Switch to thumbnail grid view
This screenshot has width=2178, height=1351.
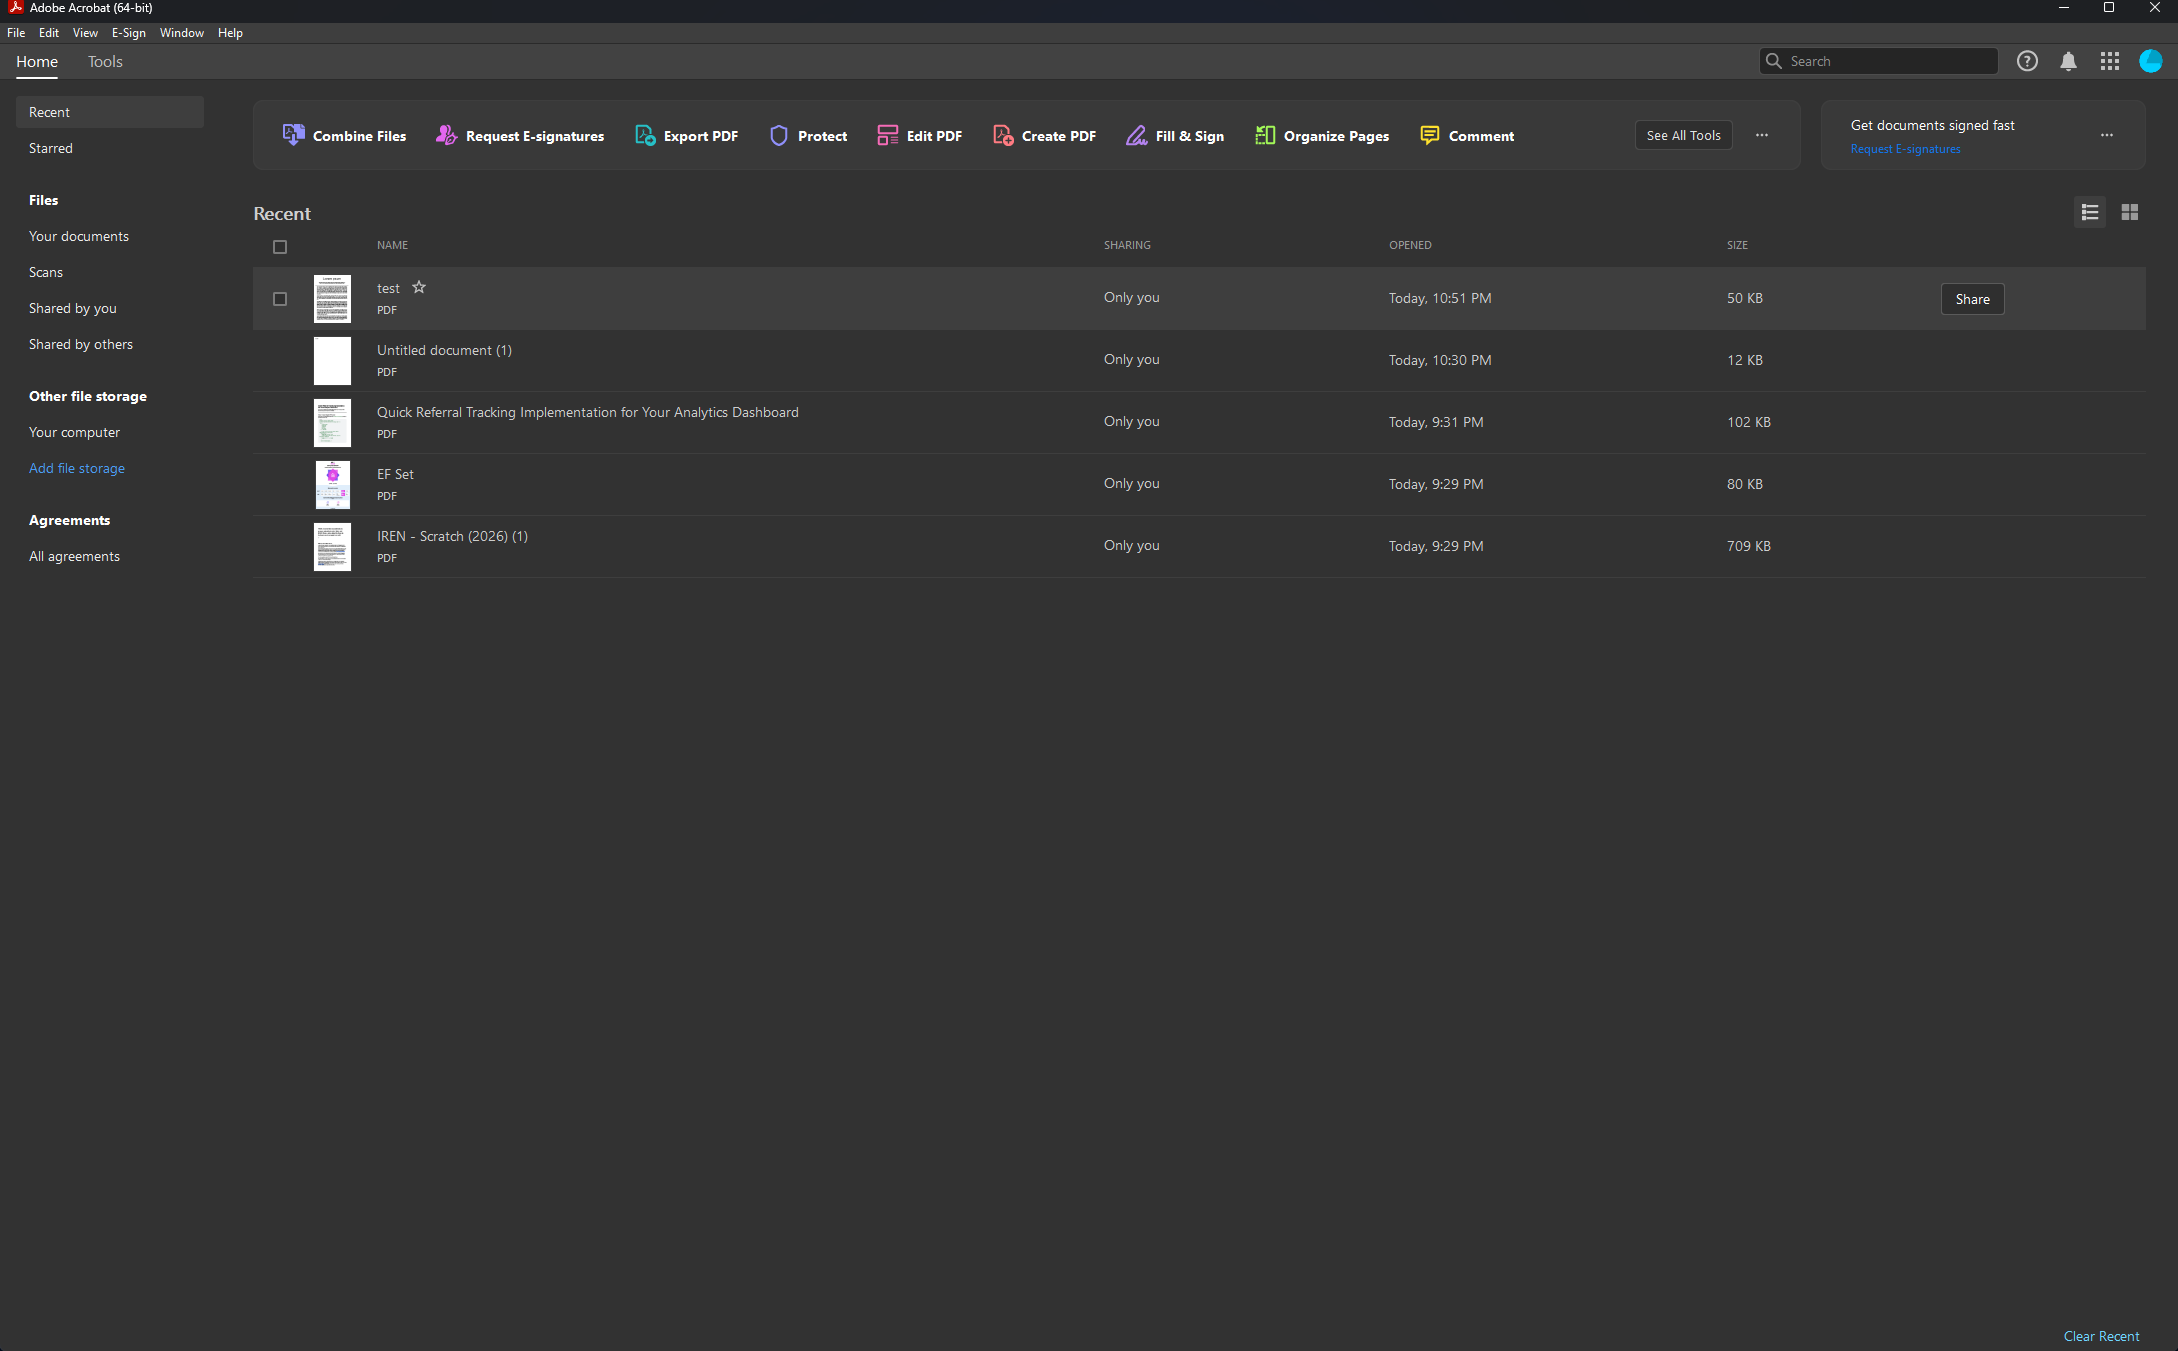click(2130, 212)
